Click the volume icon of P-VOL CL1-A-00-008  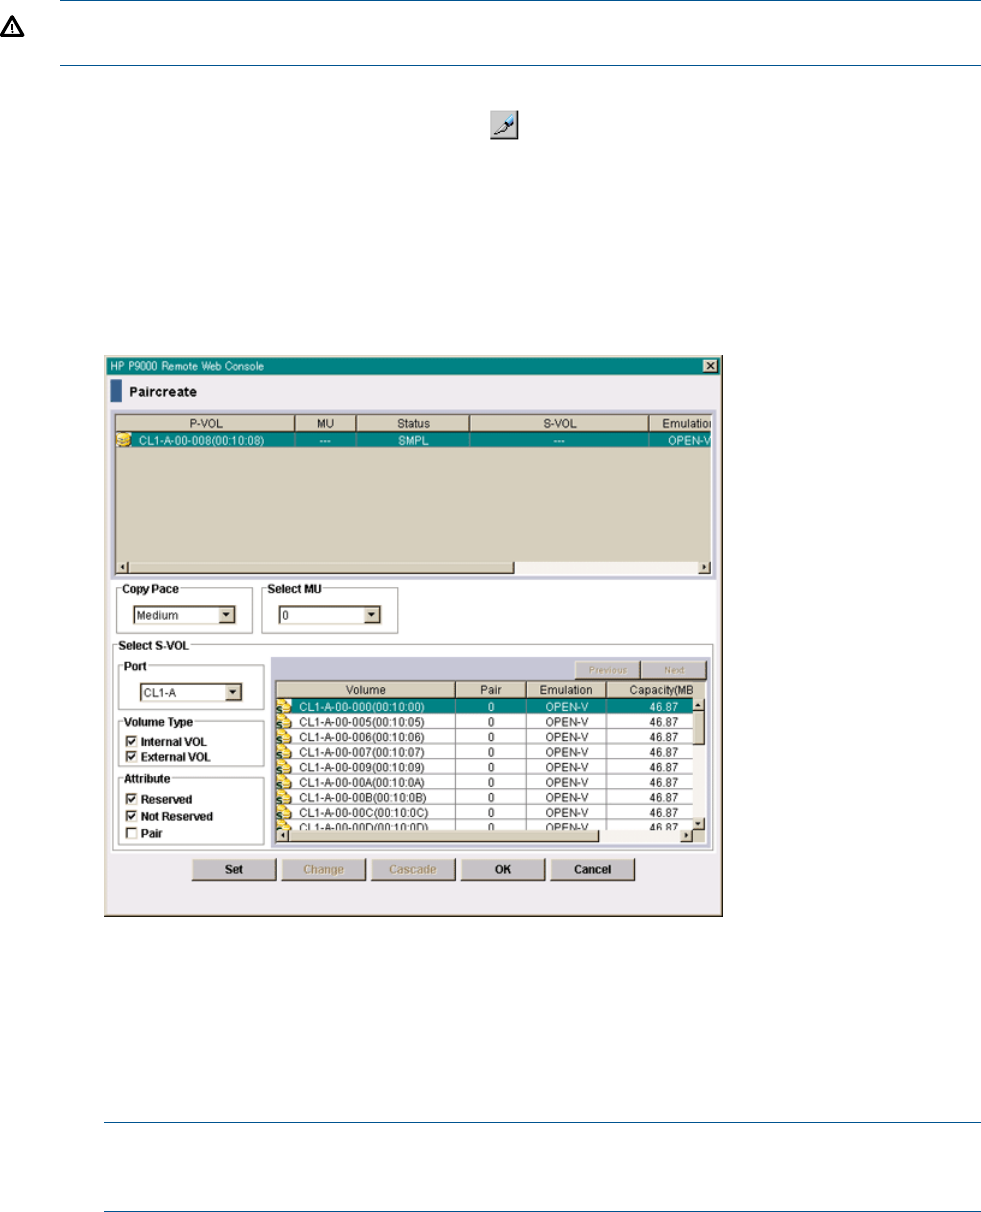tap(123, 439)
